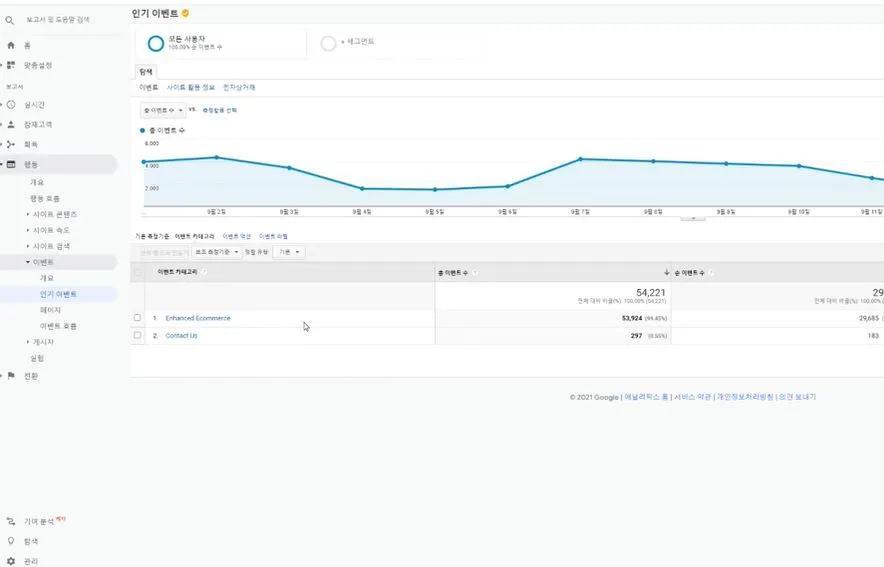Click the 모든 사용자 segment circle
884x567 pixels.
pos(156,43)
